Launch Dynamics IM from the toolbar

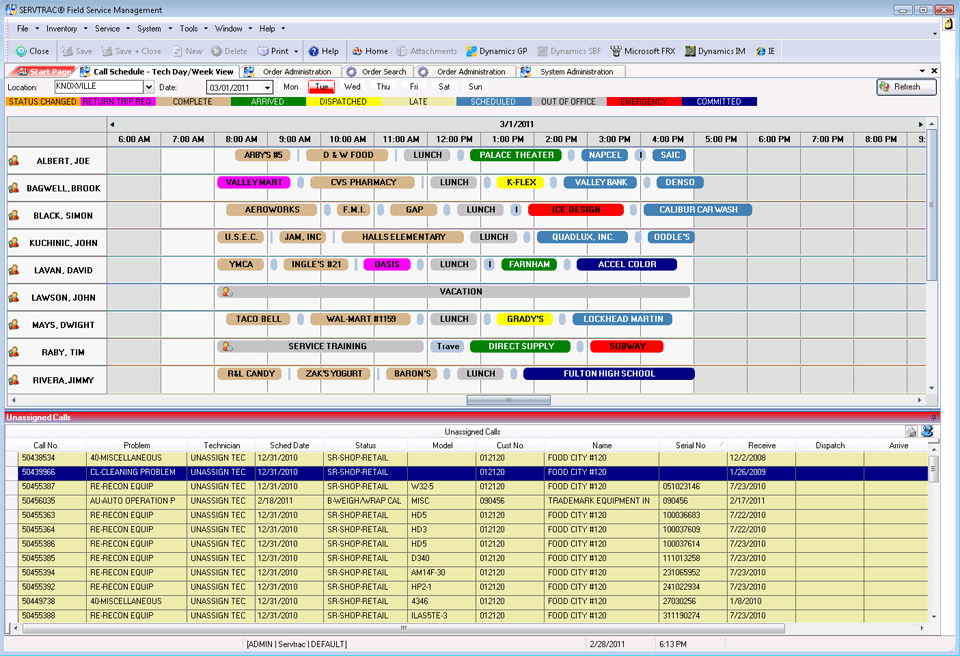click(x=715, y=51)
